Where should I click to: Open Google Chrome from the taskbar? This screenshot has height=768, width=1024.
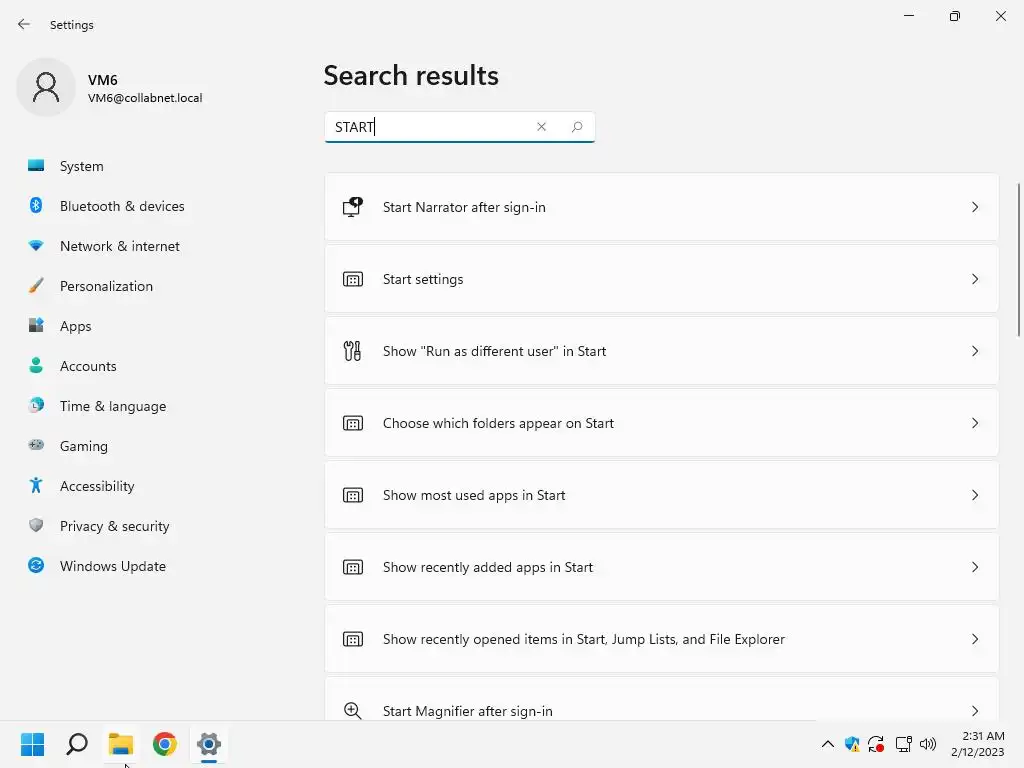[165, 744]
